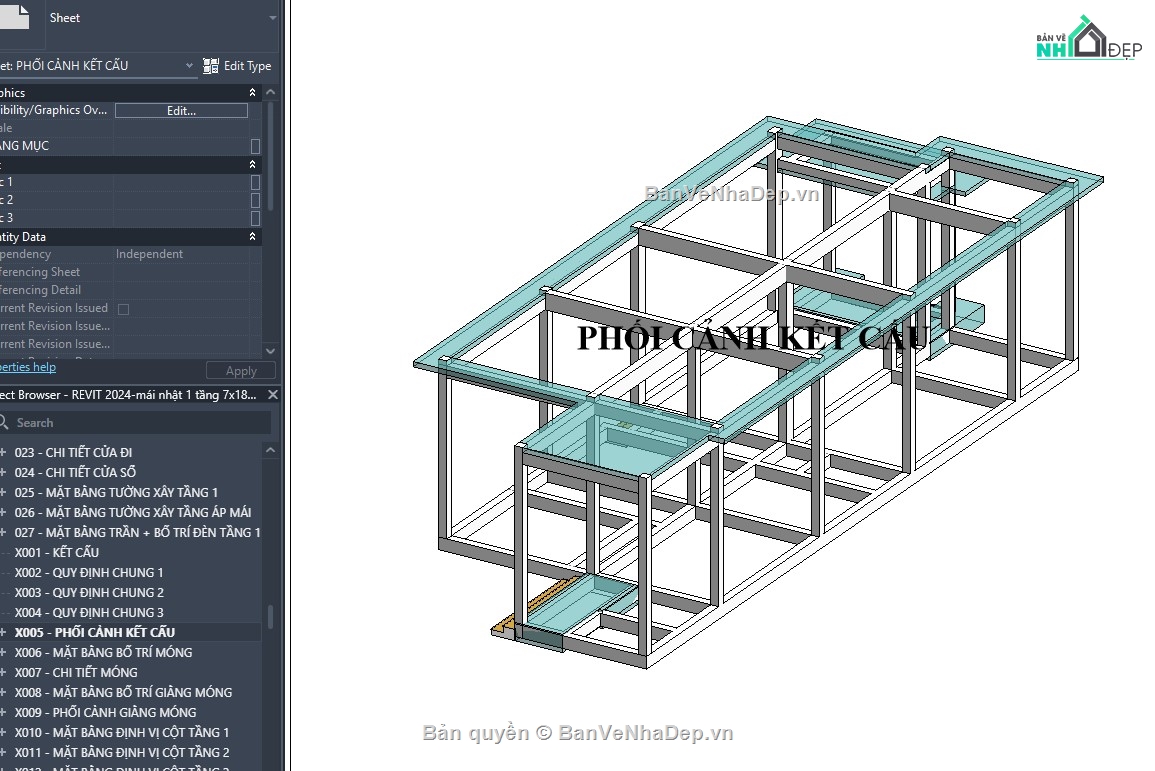Open the Properties help link
The height and width of the screenshot is (771, 1155).
pos(27,367)
